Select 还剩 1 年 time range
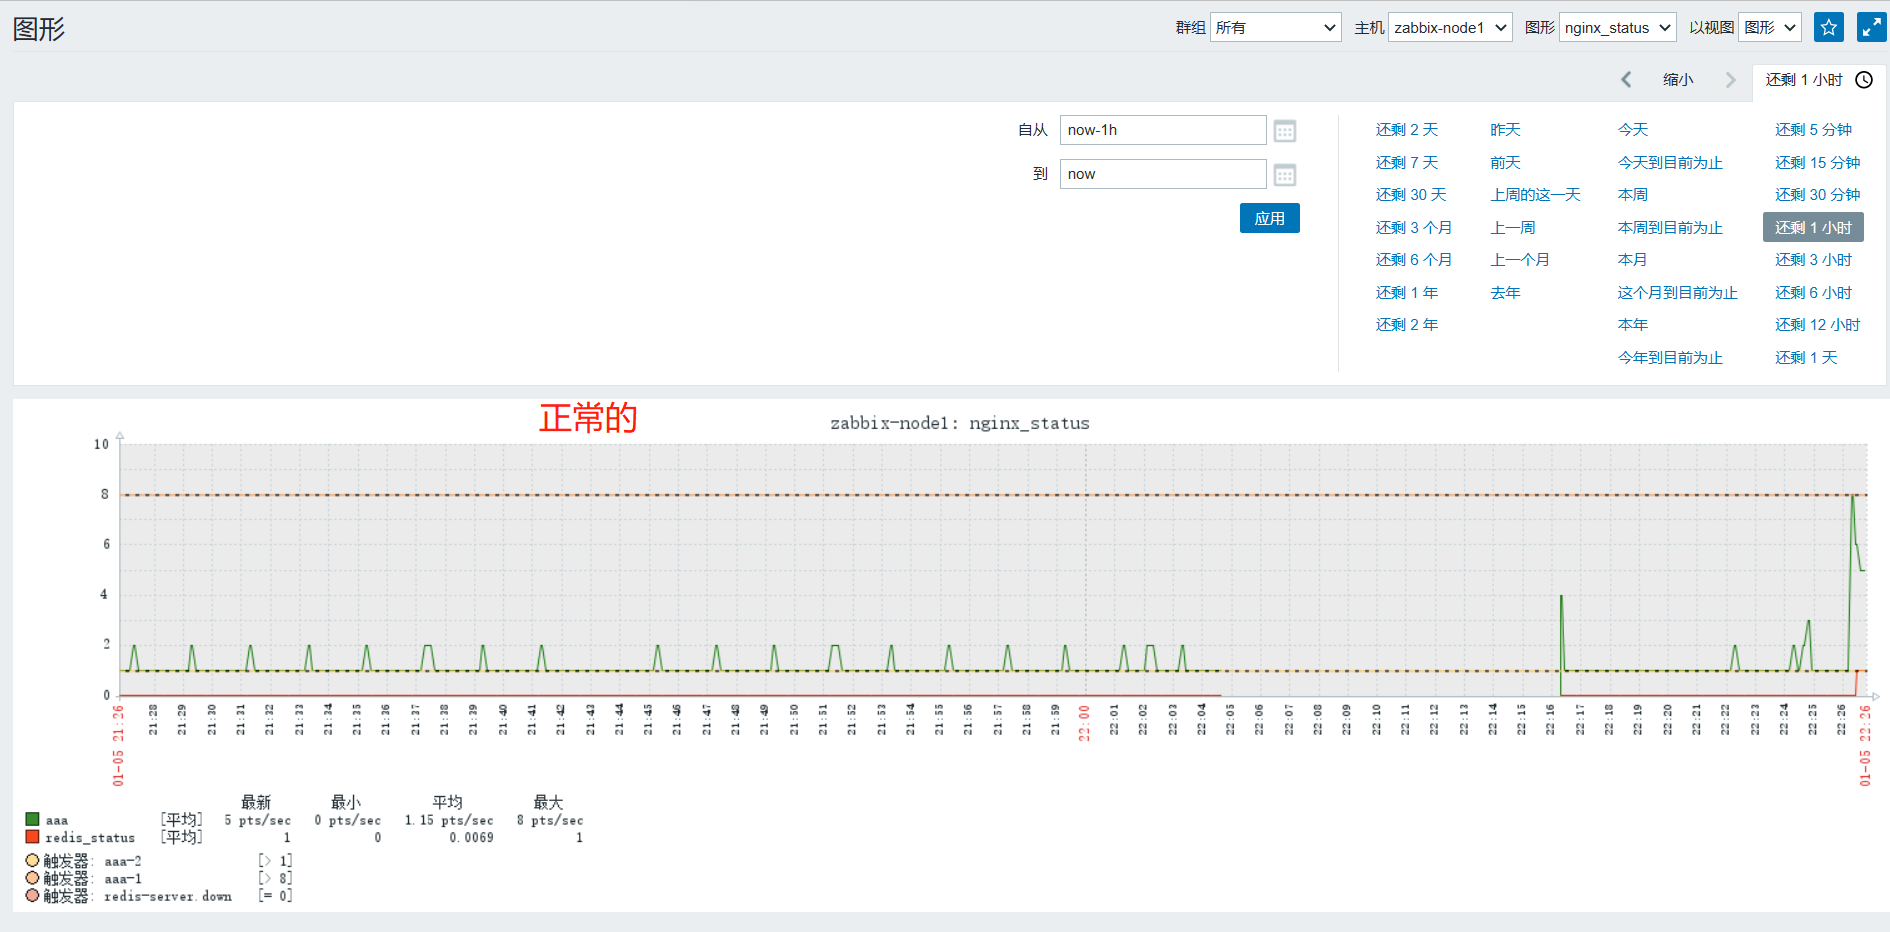Image resolution: width=1890 pixels, height=932 pixels. (1407, 292)
